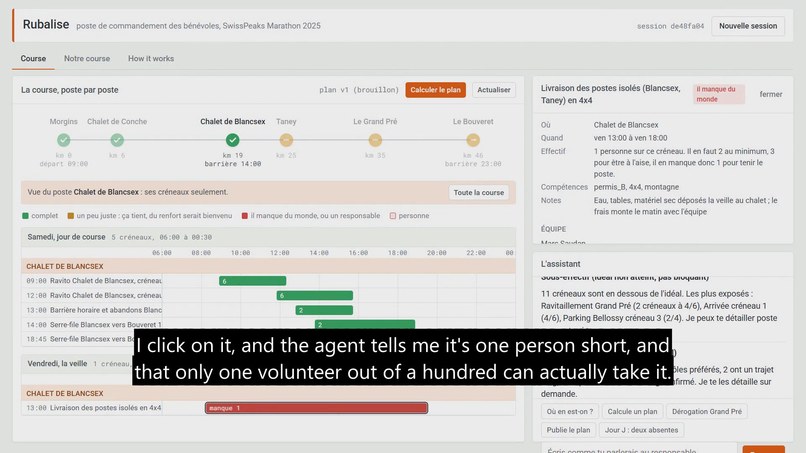Click the ÉQUIPE section label
Screen dimensions: 806x453
click(x=553, y=229)
